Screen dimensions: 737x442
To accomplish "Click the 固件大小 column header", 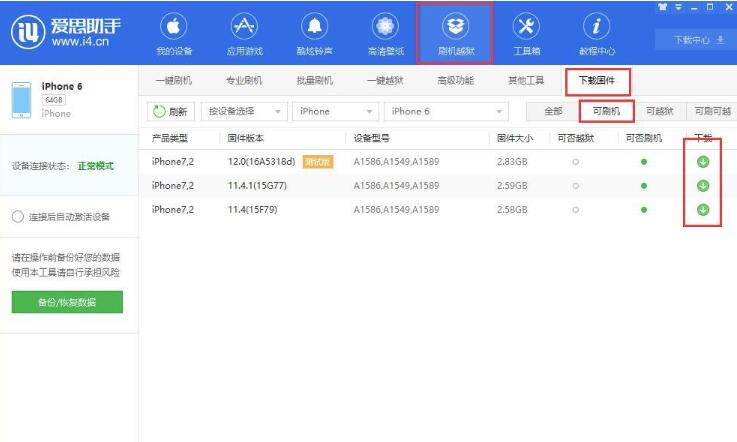I will point(515,138).
